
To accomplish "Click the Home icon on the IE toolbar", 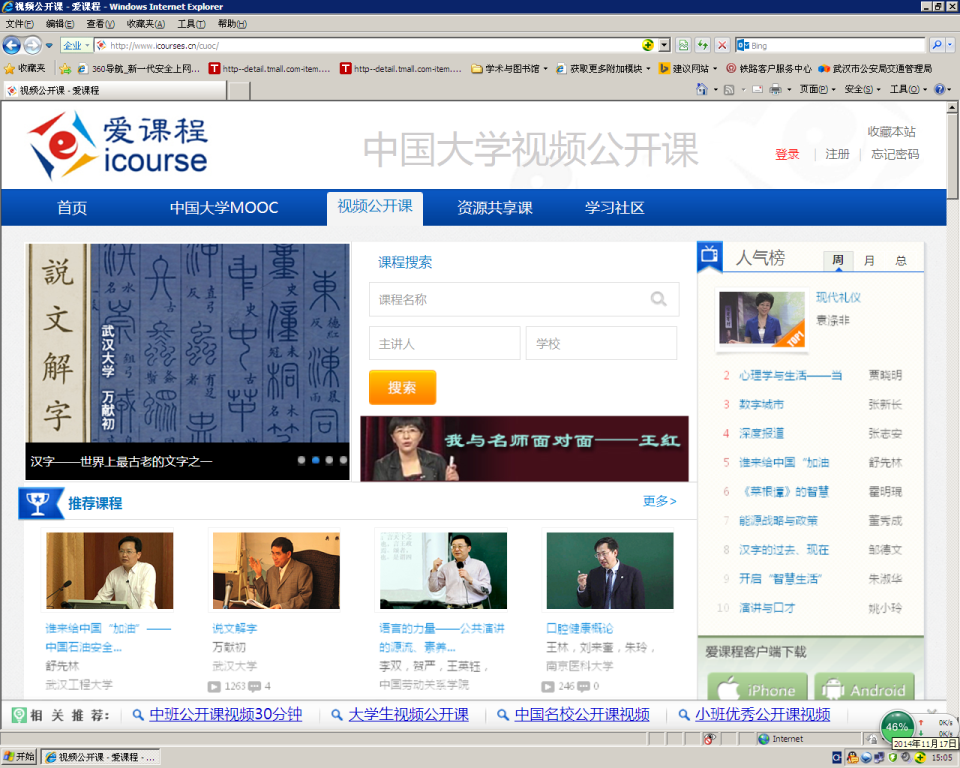I will (701, 88).
